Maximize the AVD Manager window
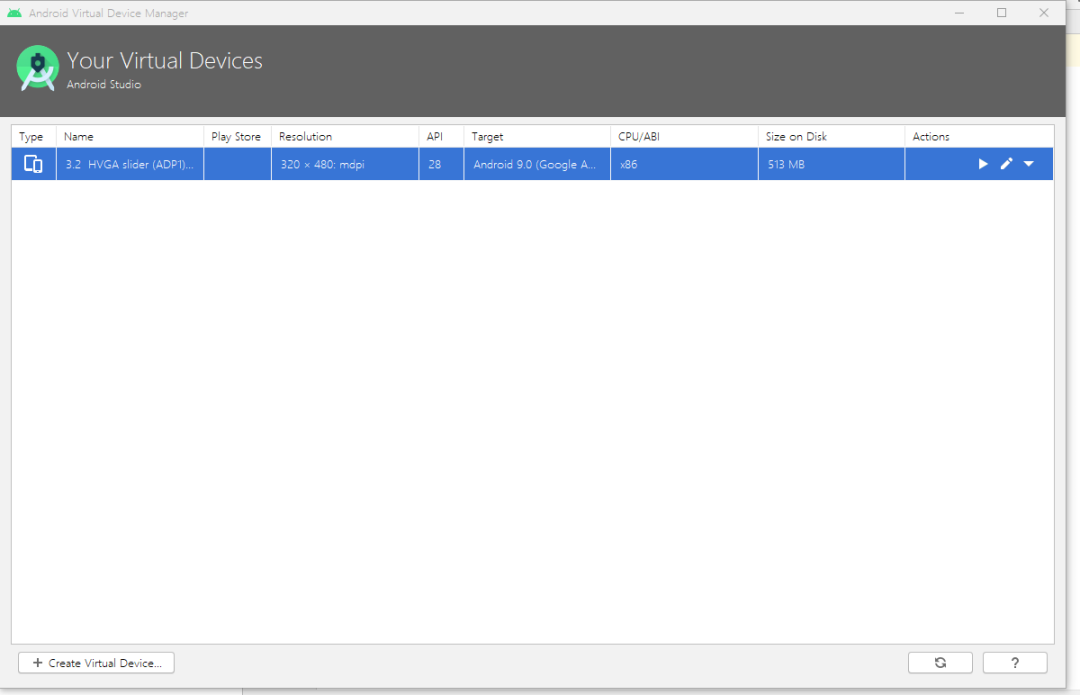The image size is (1080, 695). (1001, 13)
